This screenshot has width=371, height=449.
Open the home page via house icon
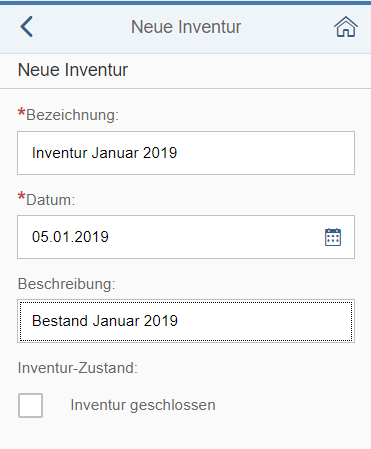click(346, 27)
